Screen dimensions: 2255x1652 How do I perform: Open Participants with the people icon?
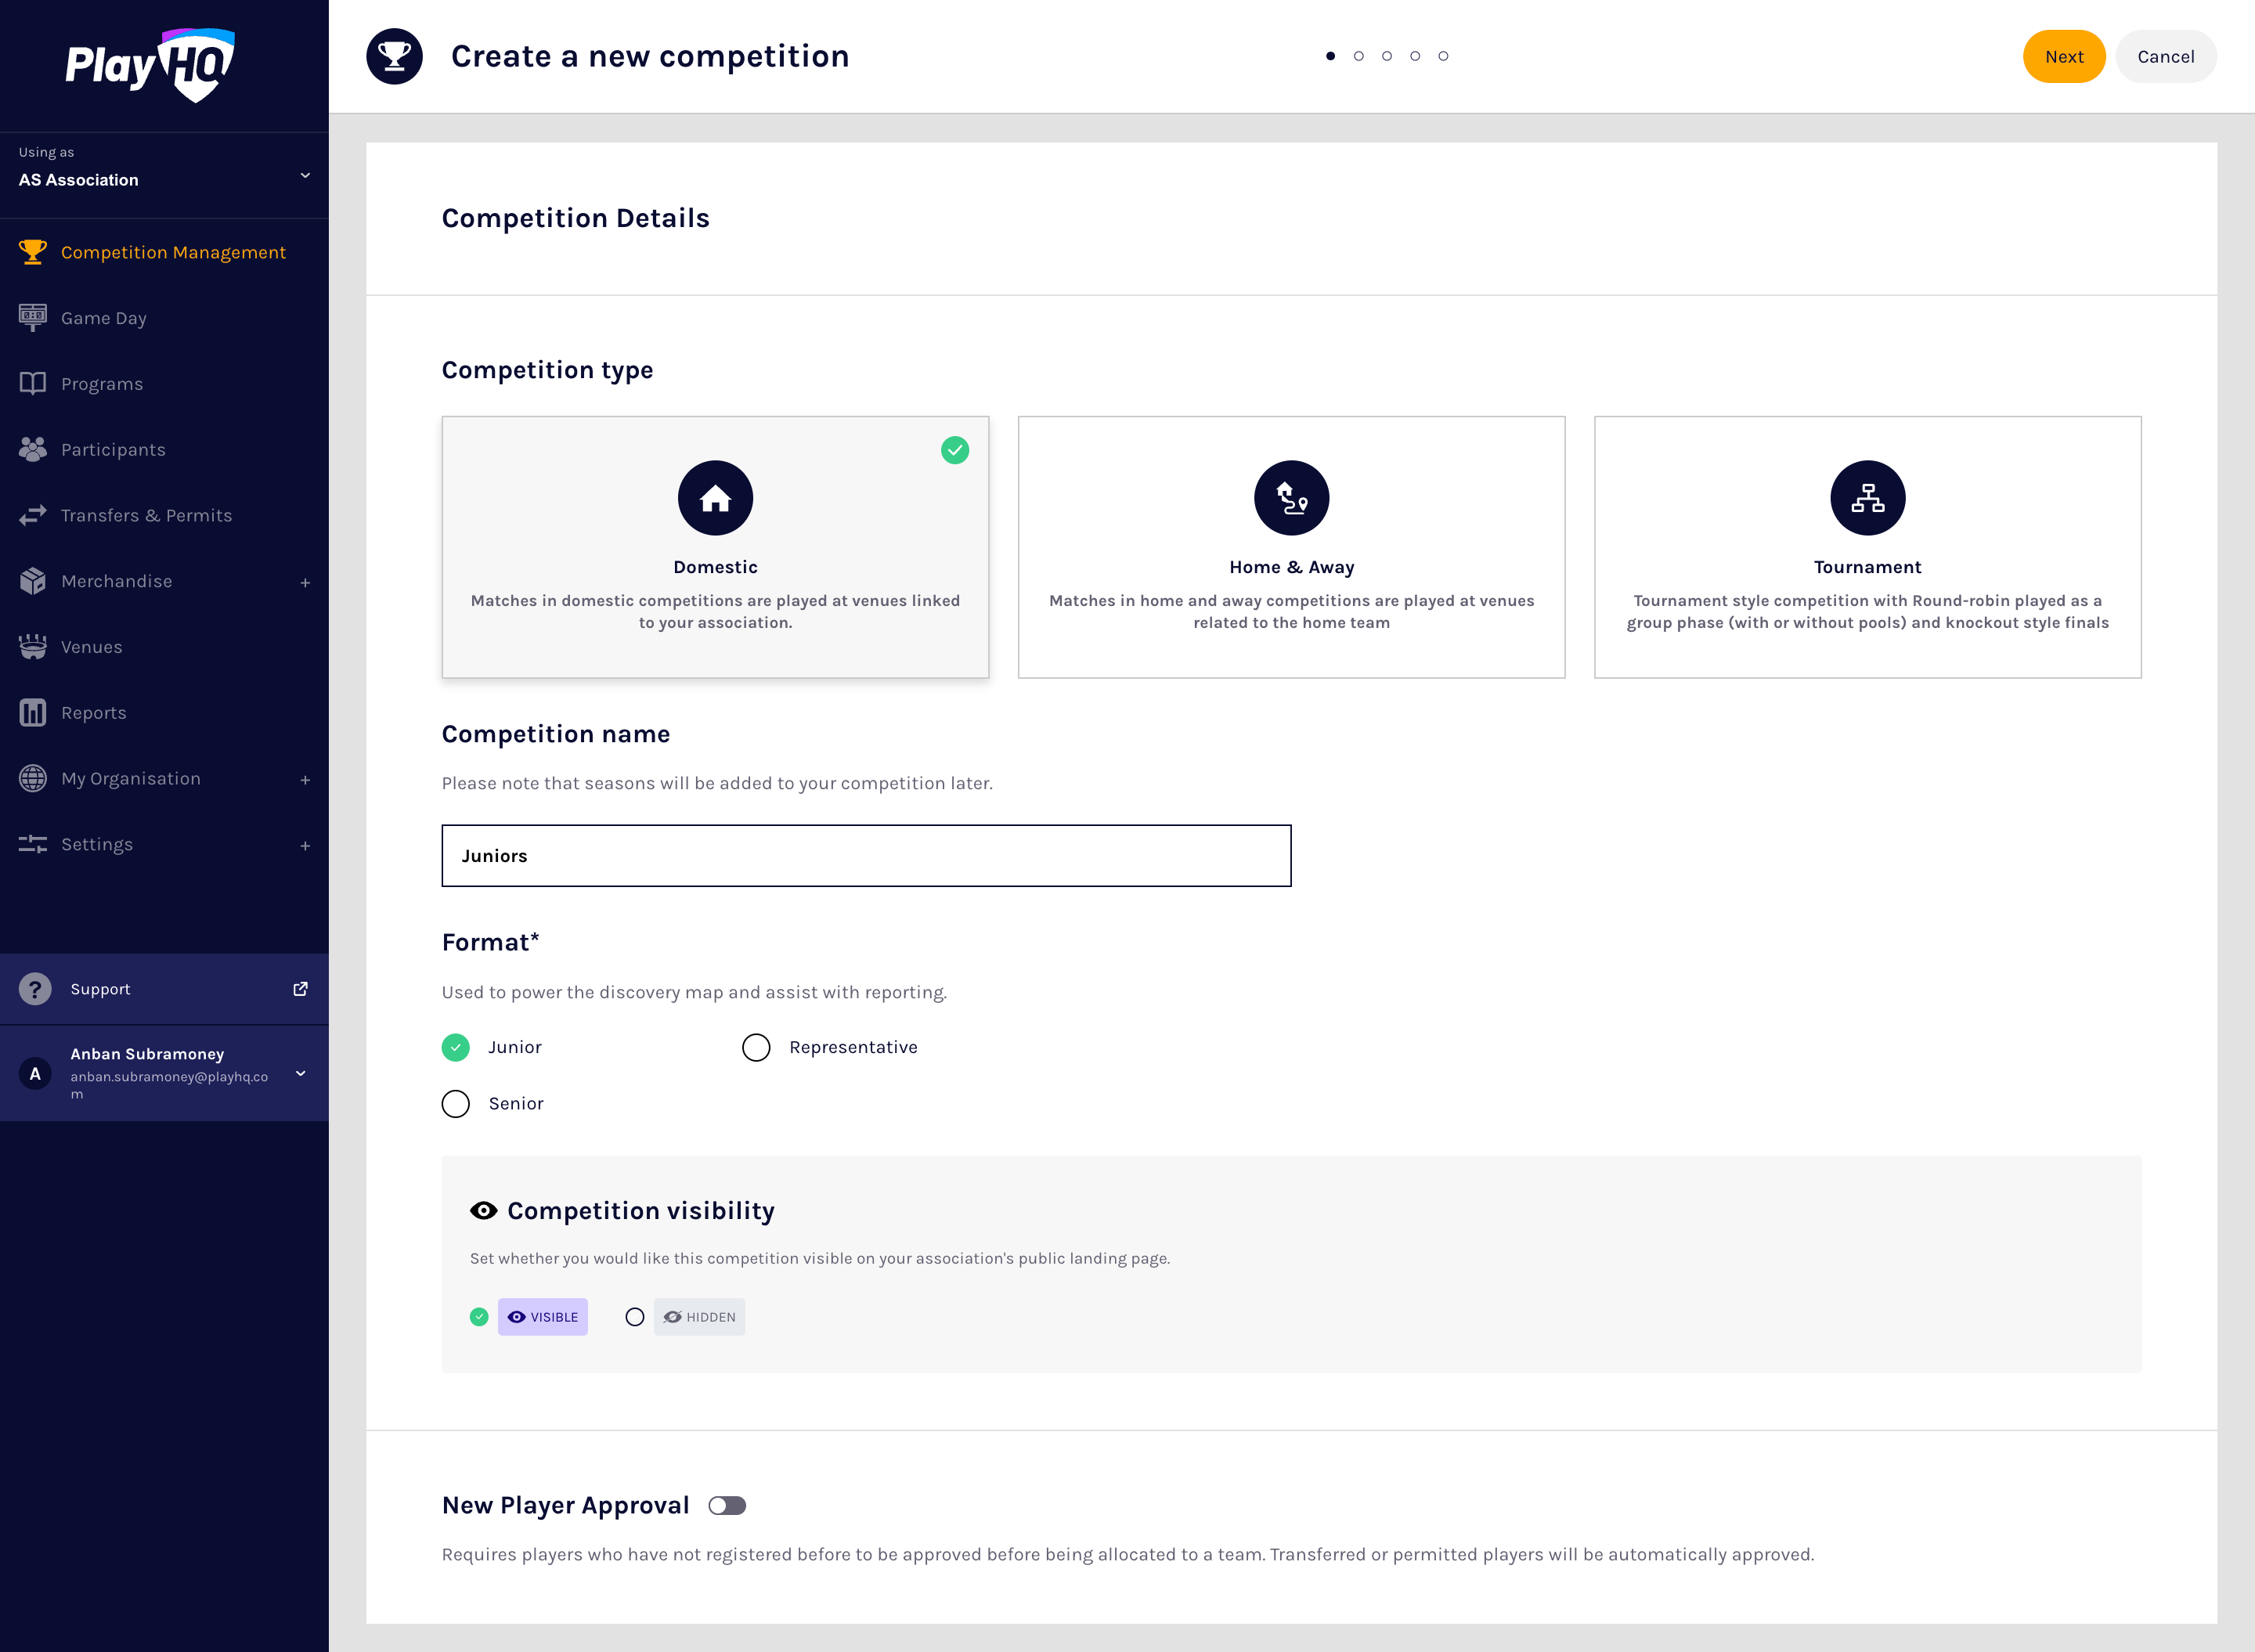33,449
